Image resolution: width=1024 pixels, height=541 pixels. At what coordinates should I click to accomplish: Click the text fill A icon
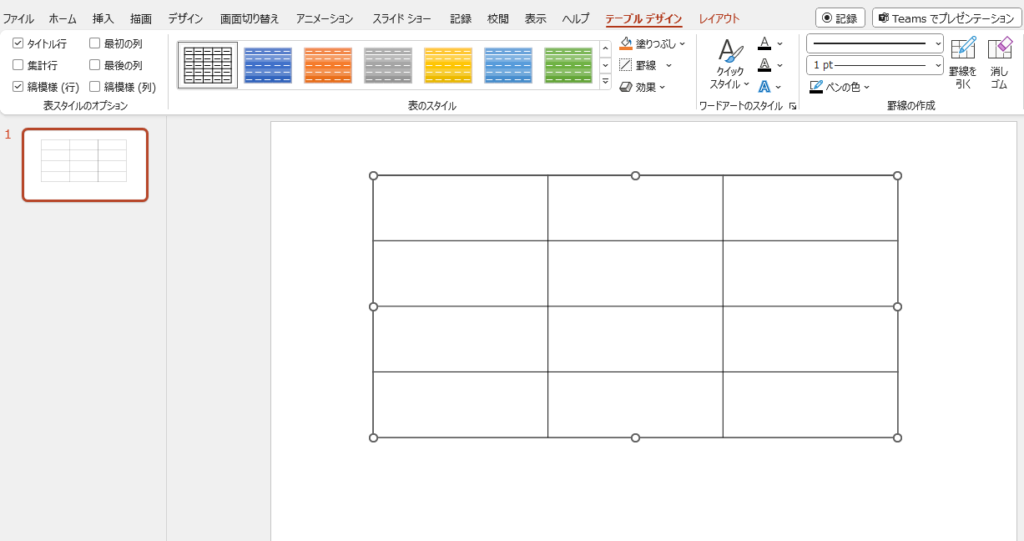coord(764,44)
